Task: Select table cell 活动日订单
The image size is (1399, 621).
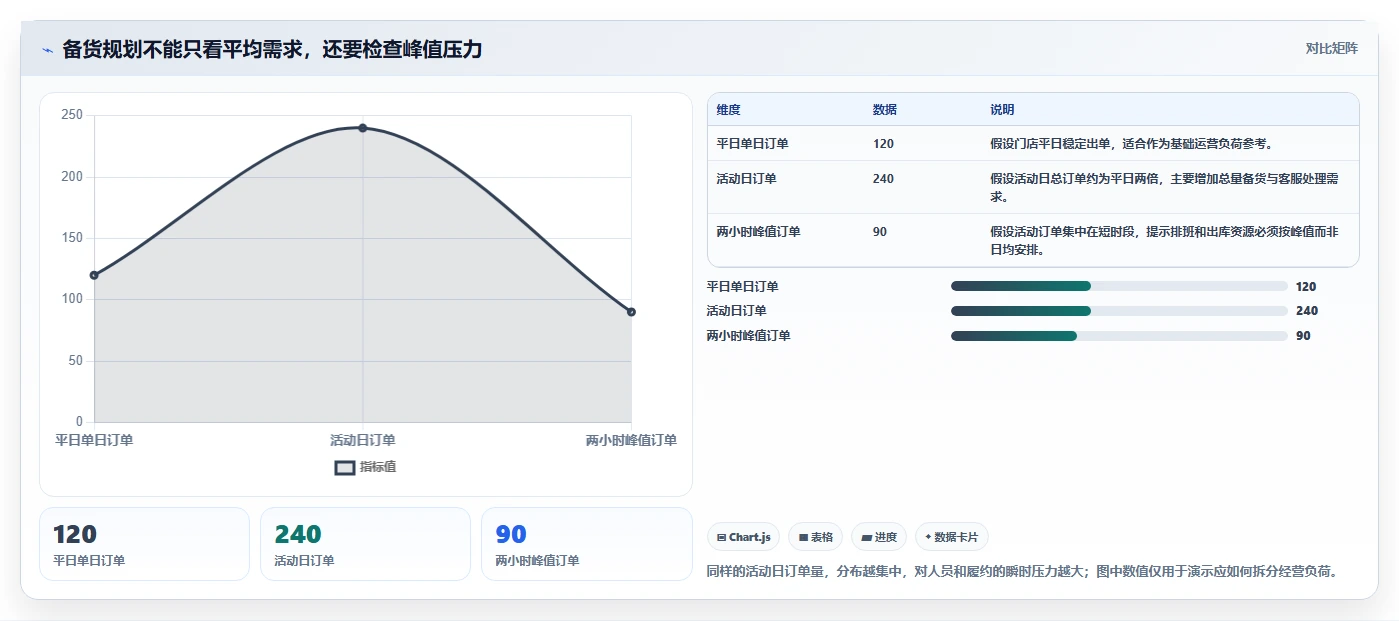Action: 746,179
